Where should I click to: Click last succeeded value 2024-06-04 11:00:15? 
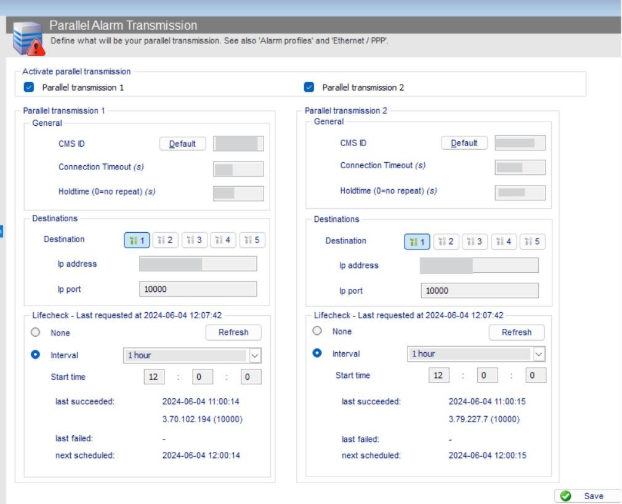(x=487, y=401)
